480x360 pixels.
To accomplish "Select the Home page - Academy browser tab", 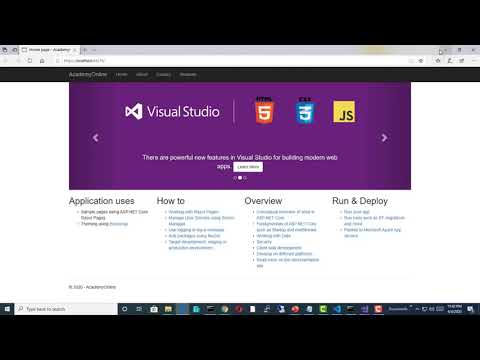I will pos(49,50).
